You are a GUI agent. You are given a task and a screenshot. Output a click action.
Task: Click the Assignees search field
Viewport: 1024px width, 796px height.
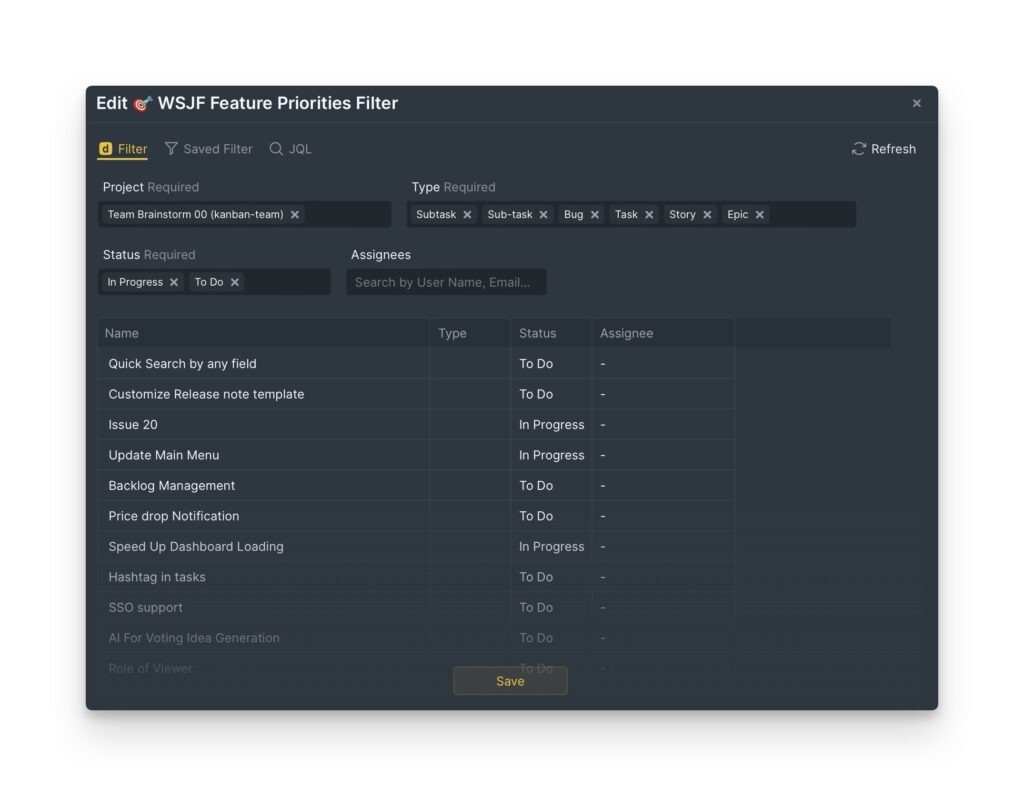click(447, 282)
